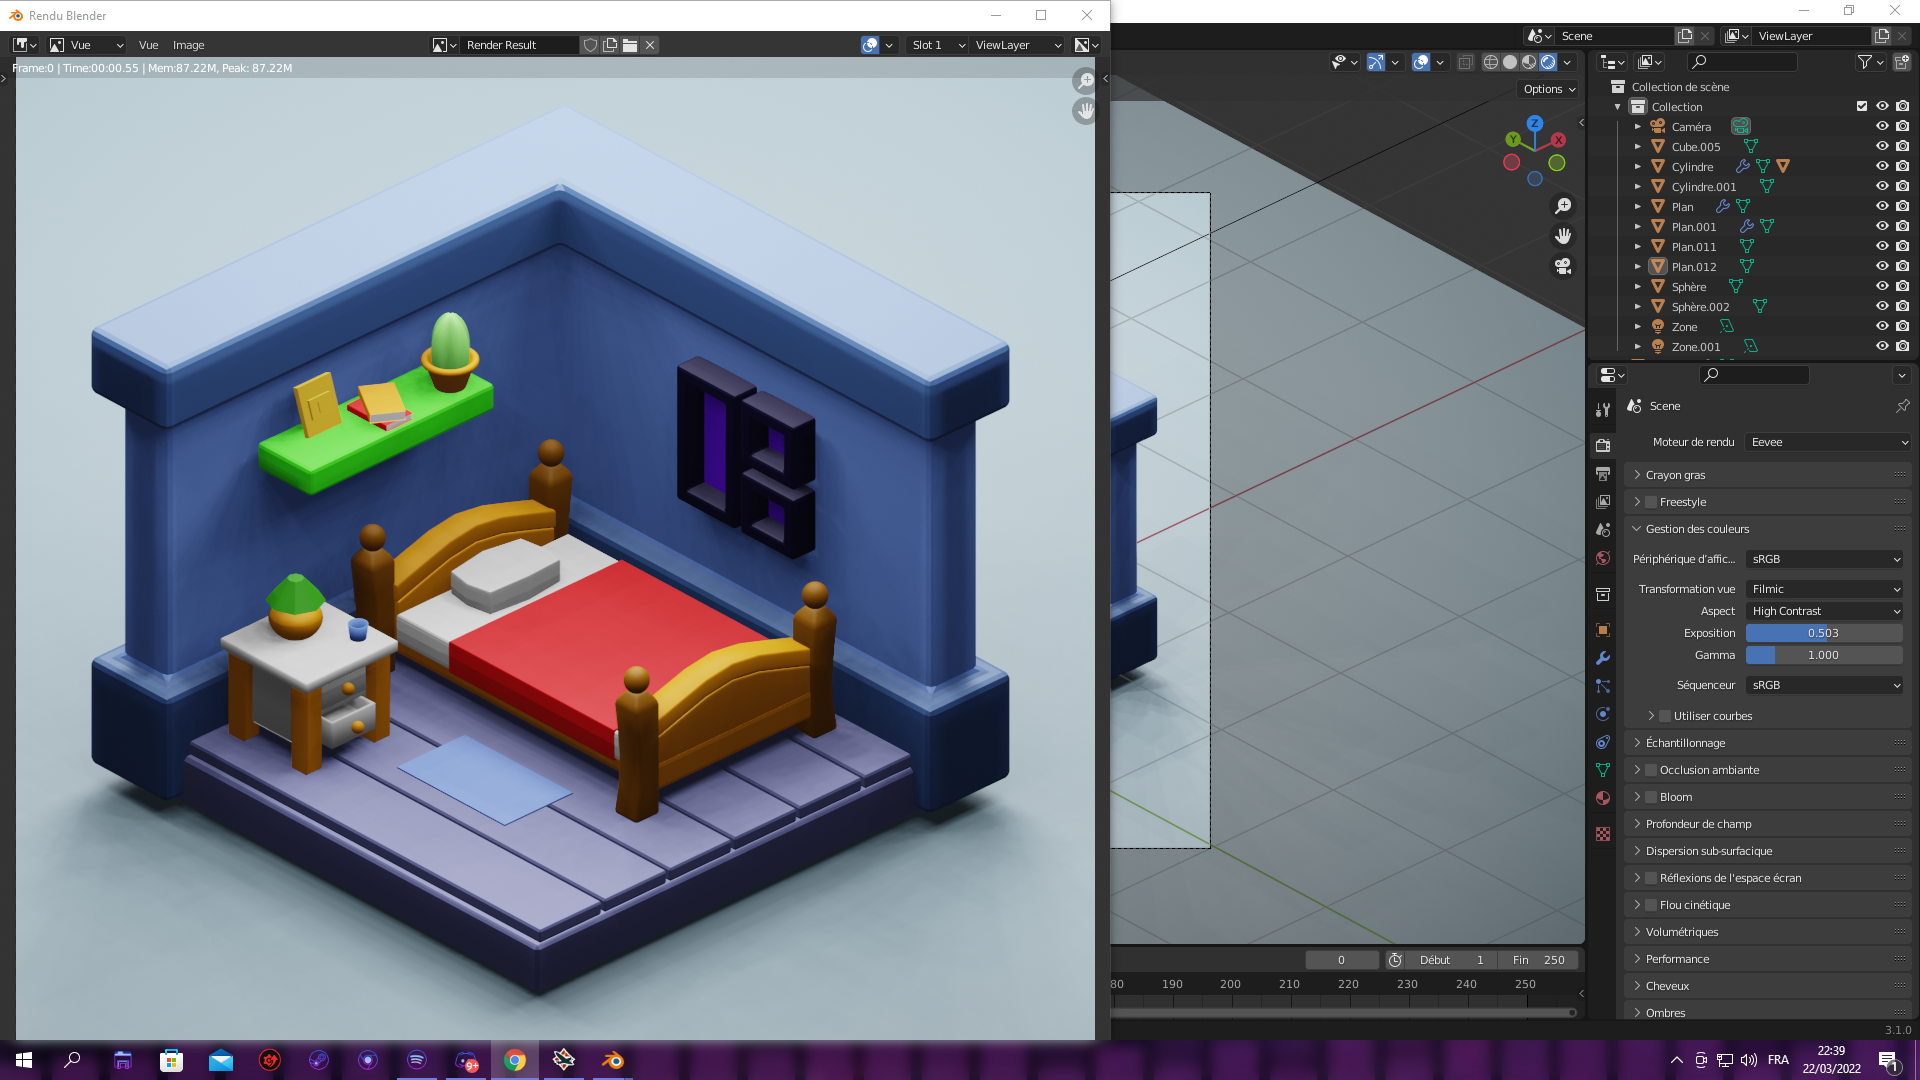The width and height of the screenshot is (1920, 1080).
Task: Adjust the Exposition slider
Action: coord(1824,633)
